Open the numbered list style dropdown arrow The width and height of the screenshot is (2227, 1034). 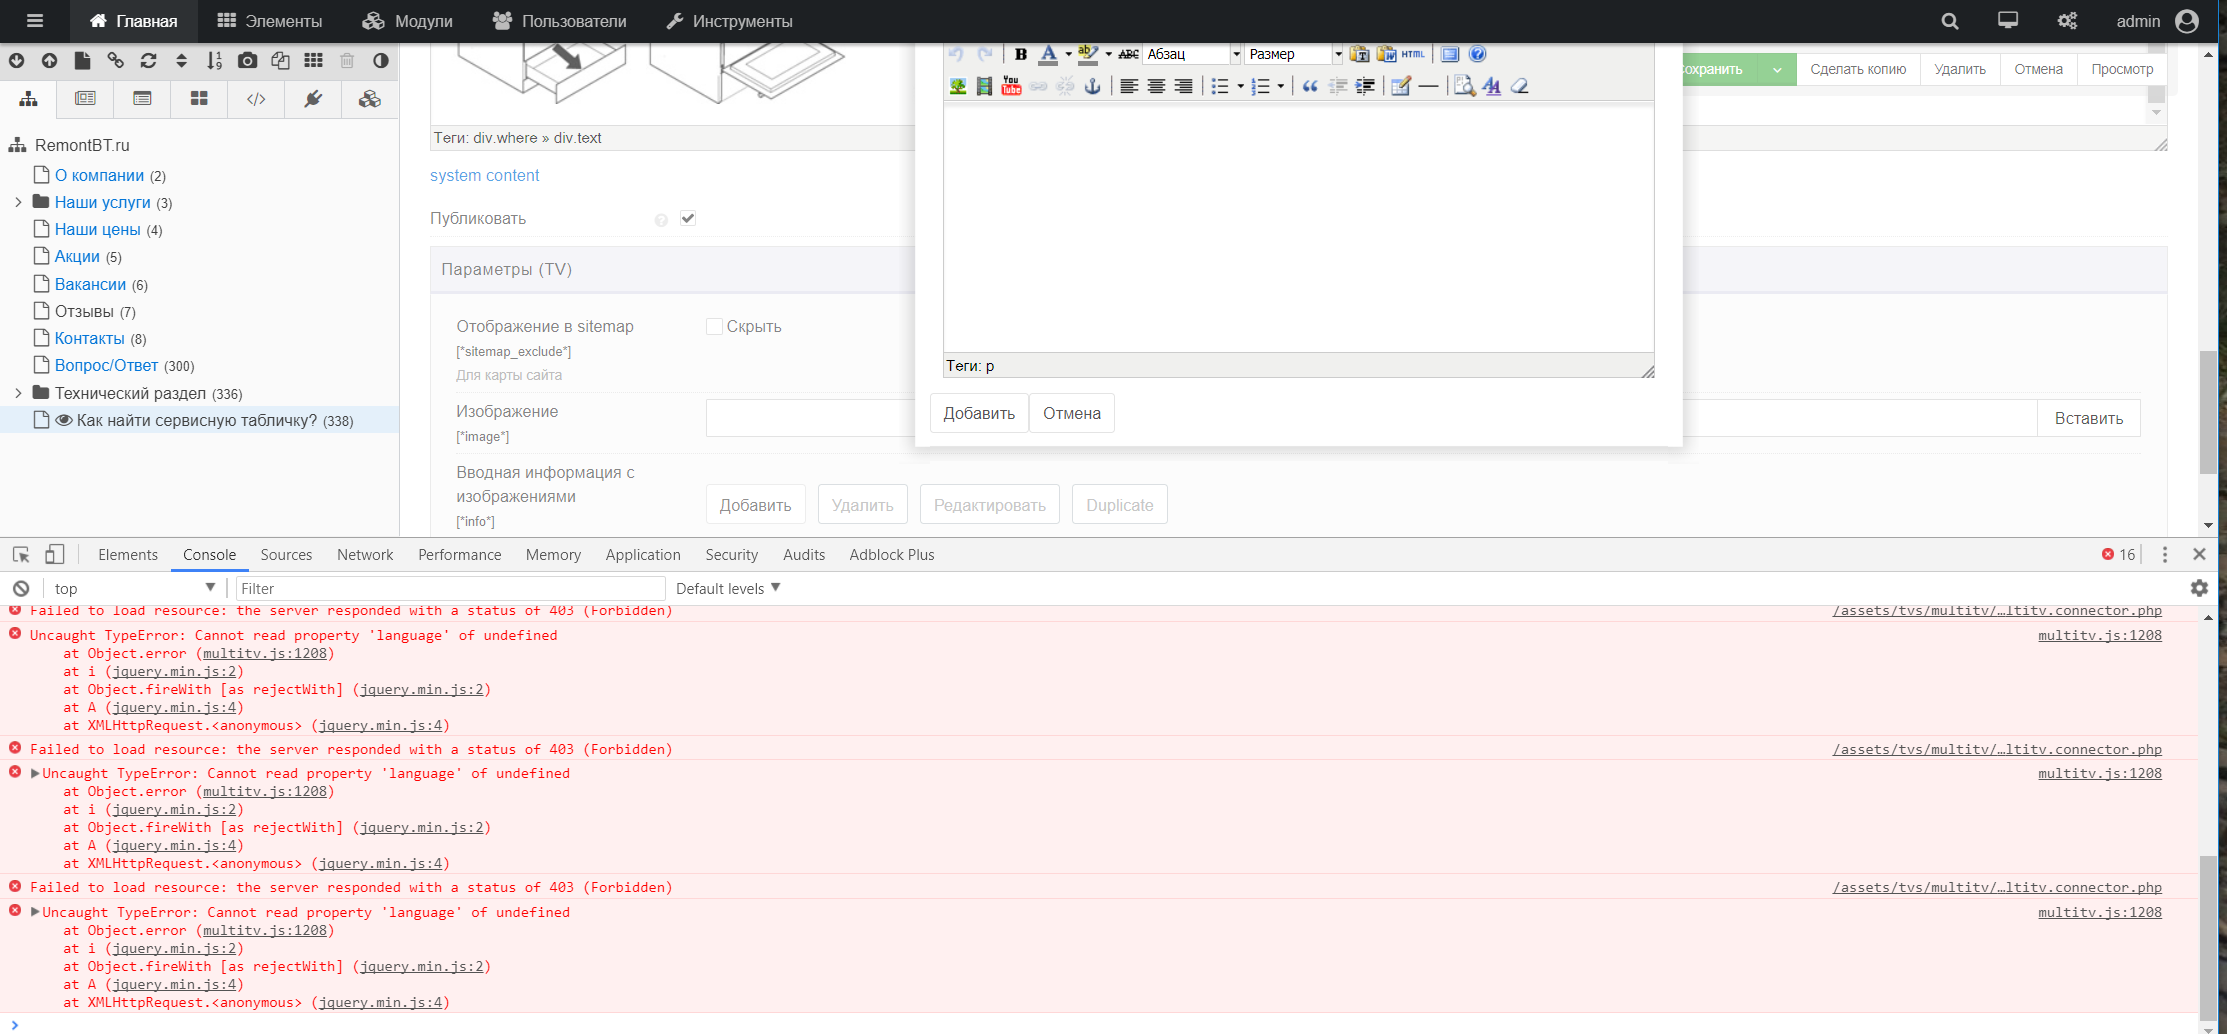coord(1280,86)
